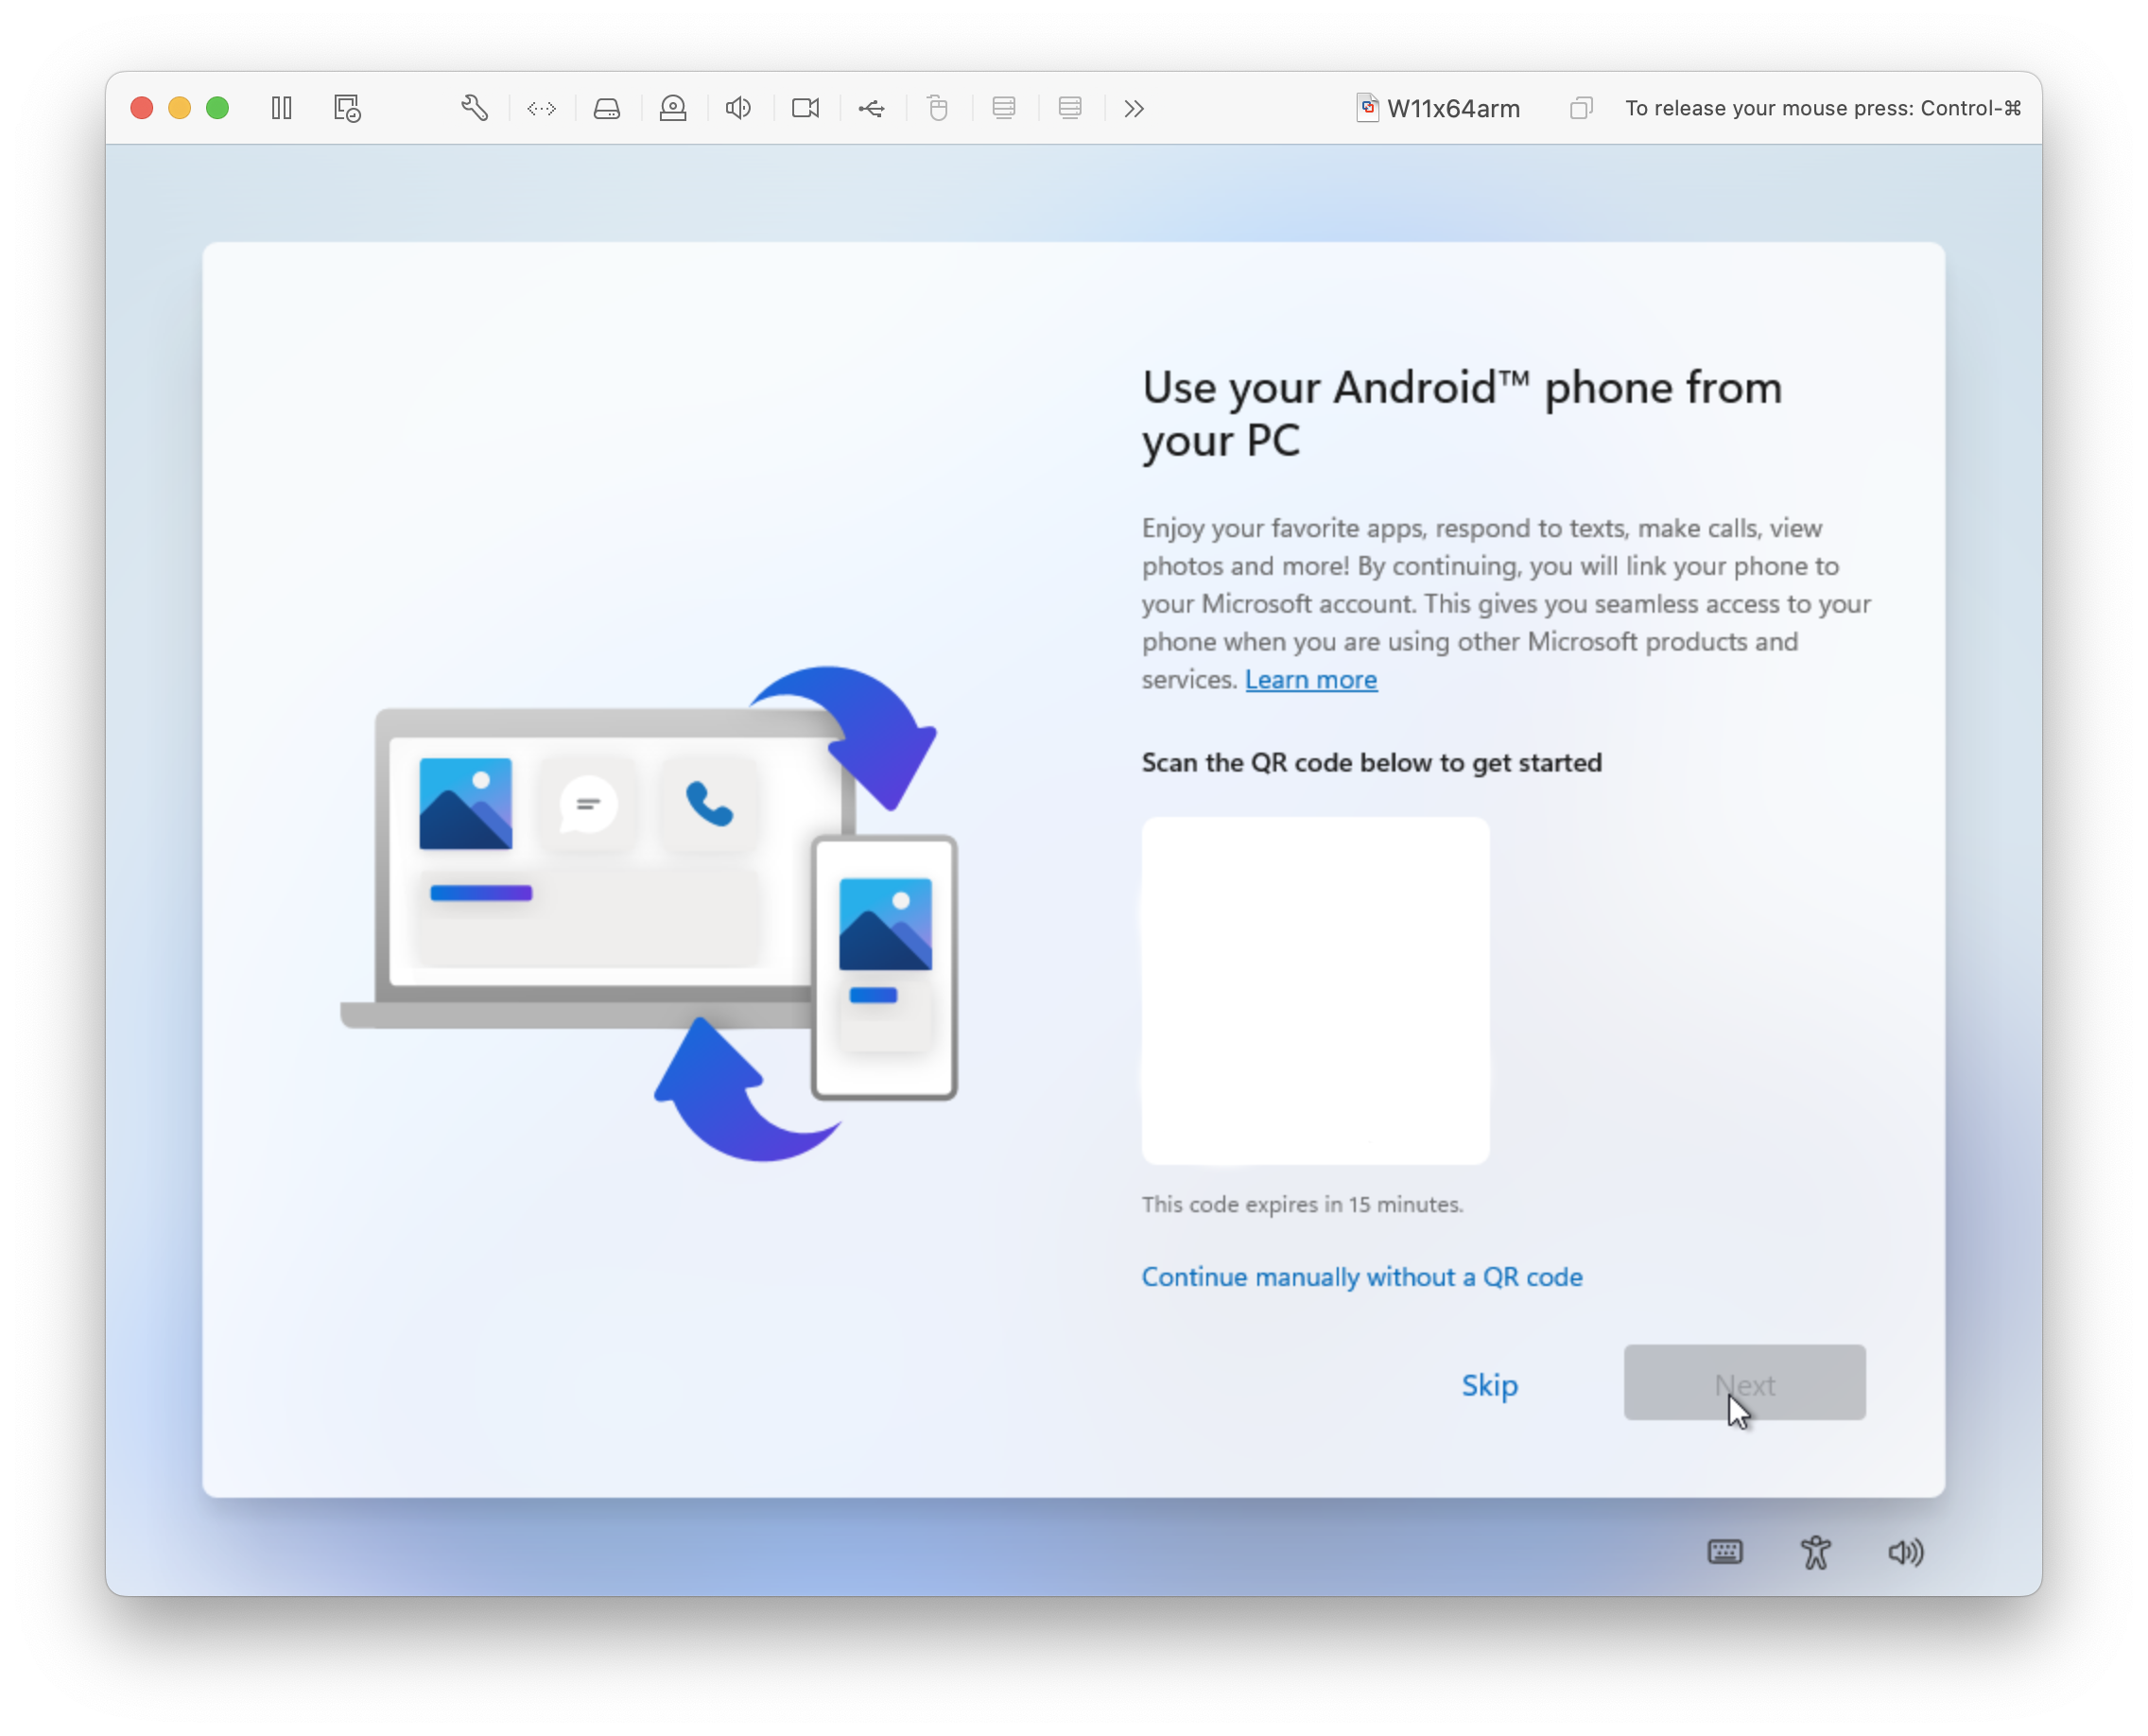Open the keyboard layout icon at bottom

point(1725,1552)
